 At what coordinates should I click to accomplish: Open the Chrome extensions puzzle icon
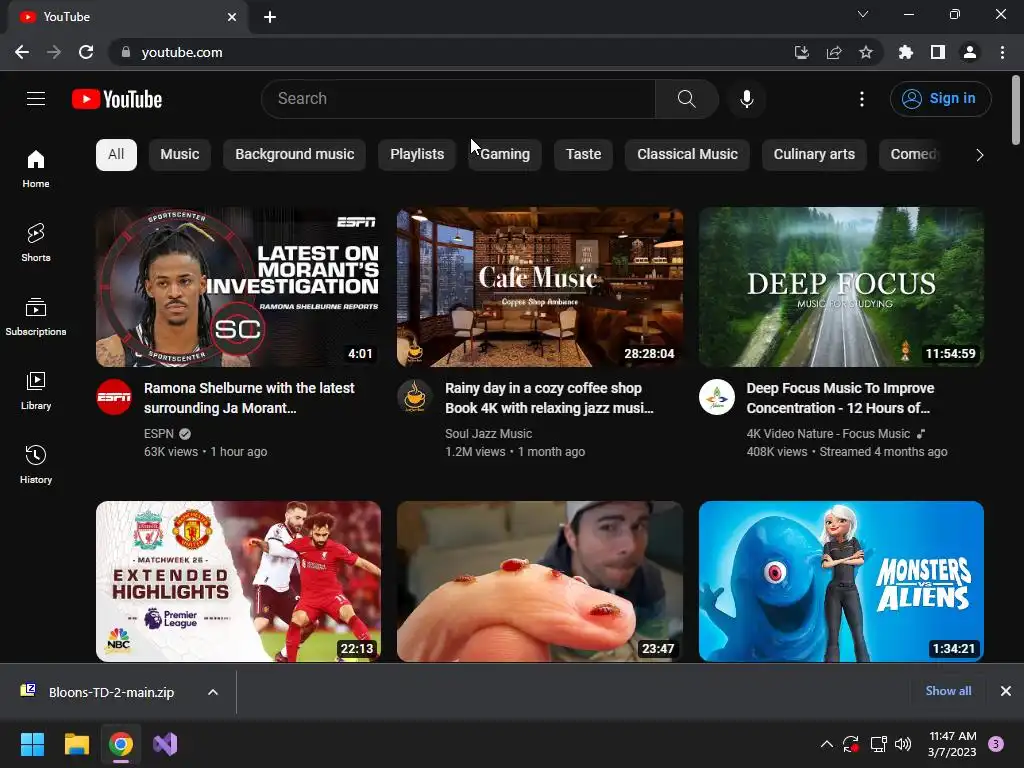(906, 52)
